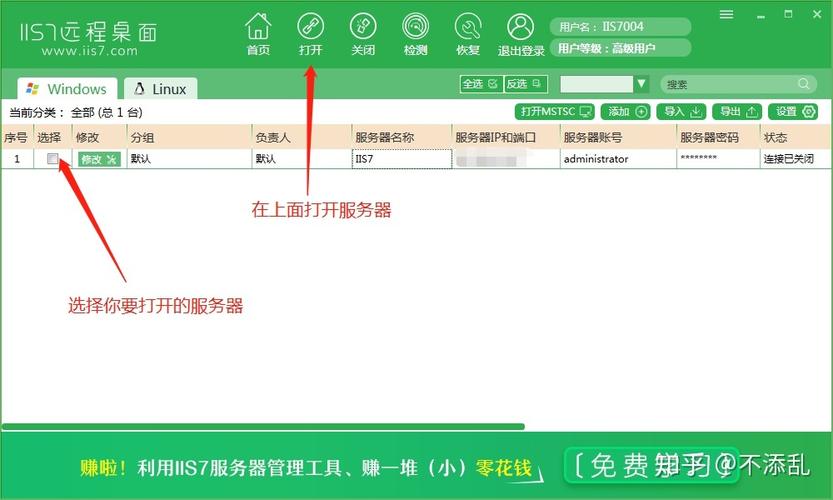Select the IIS7 server name cell
Image resolution: width=833 pixels, height=500 pixels.
click(x=402, y=158)
